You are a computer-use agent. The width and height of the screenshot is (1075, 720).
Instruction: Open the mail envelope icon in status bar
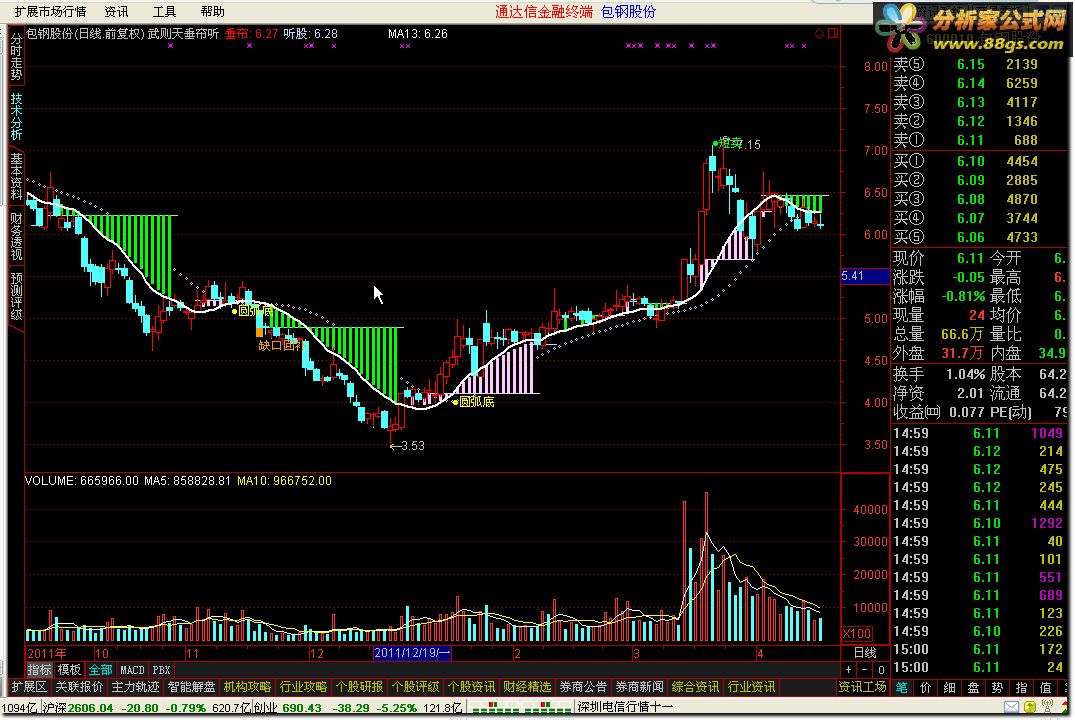click(1011, 707)
